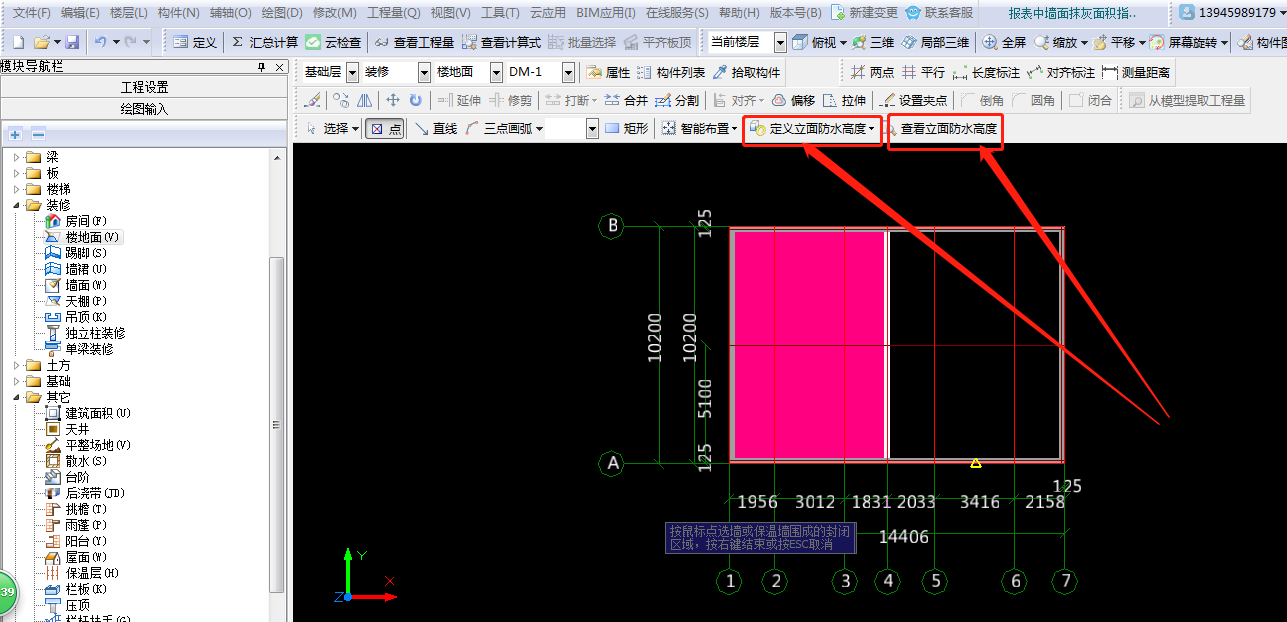Open 三点画弧 arc dropdown
Screen dimensions: 1287x622
tap(506, 128)
